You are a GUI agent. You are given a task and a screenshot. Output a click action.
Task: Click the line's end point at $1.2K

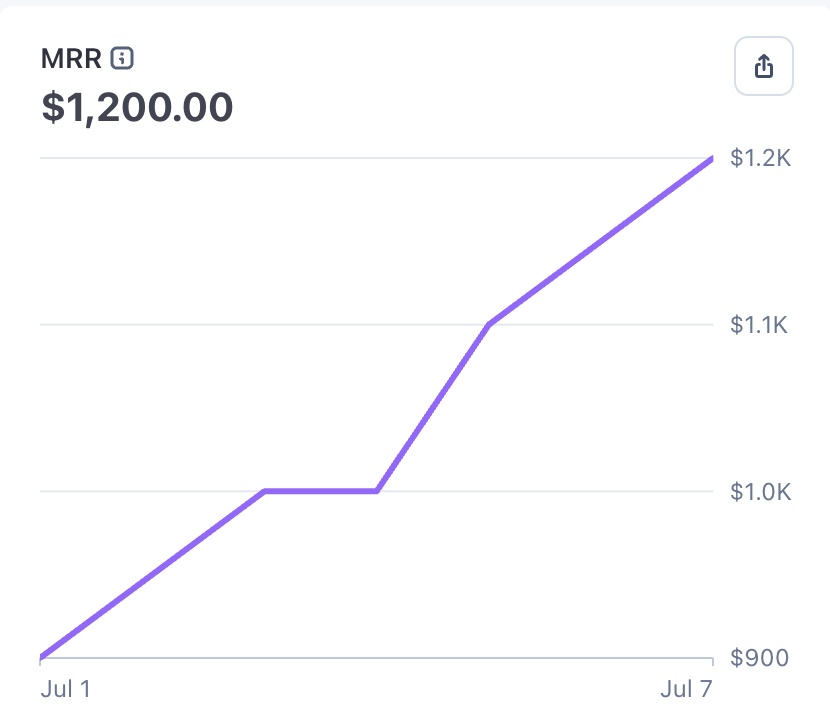[712, 158]
